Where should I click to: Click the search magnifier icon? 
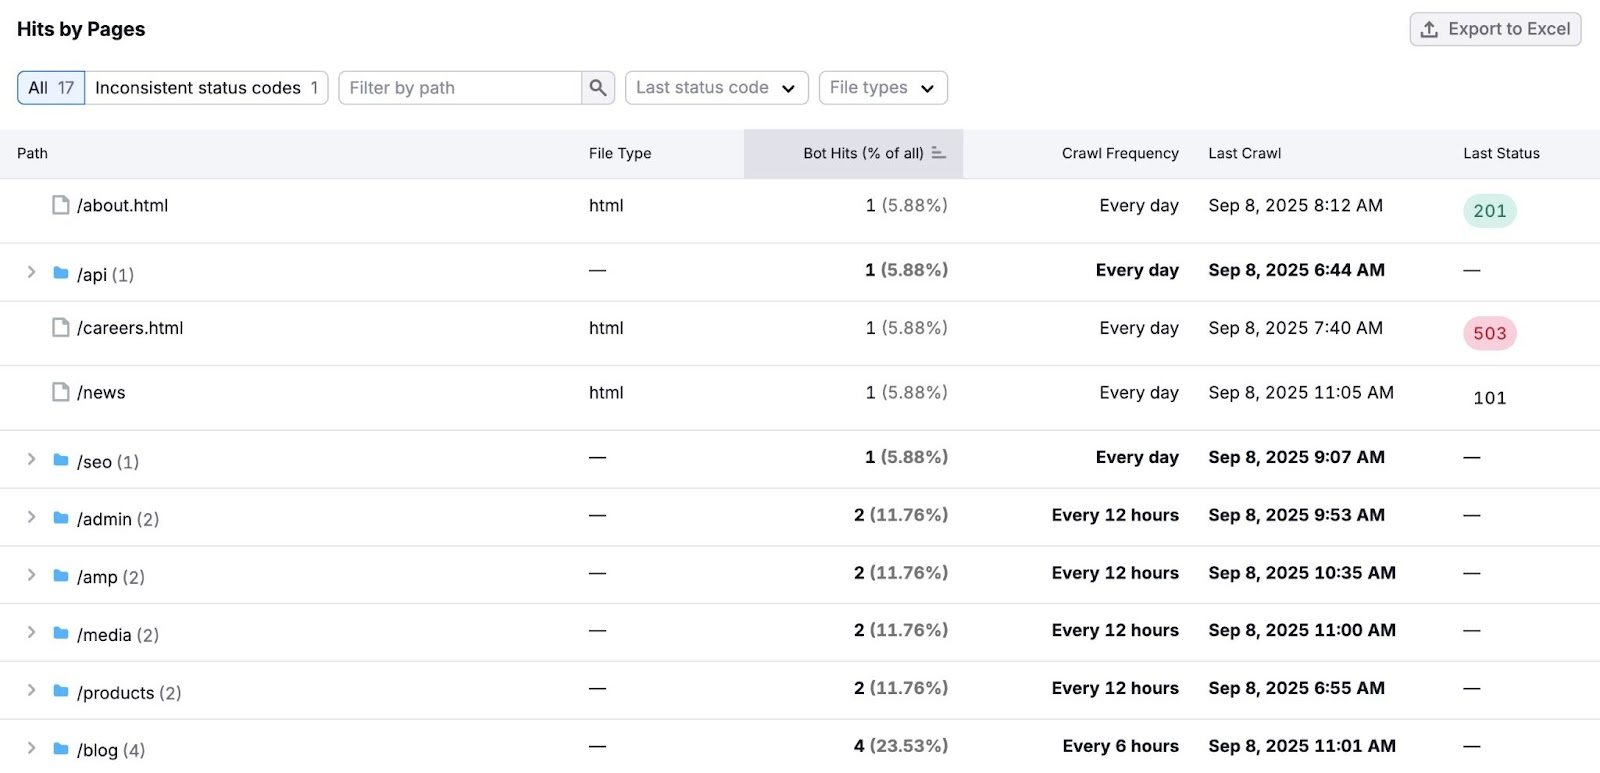pyautogui.click(x=598, y=88)
